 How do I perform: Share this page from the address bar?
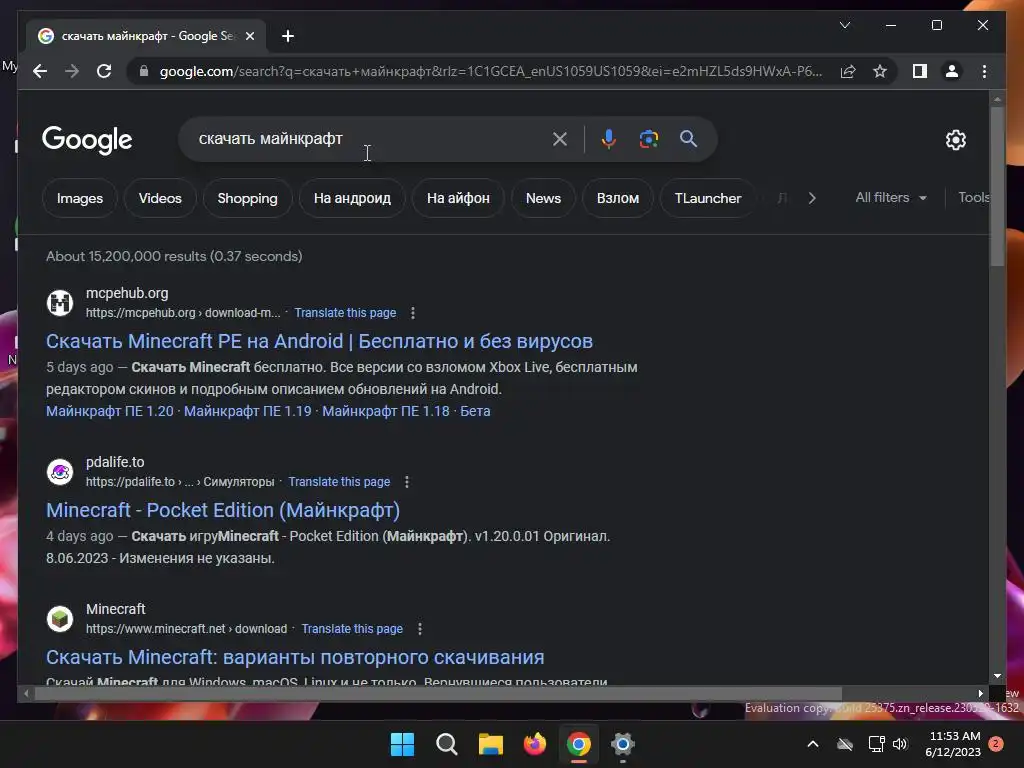(848, 71)
